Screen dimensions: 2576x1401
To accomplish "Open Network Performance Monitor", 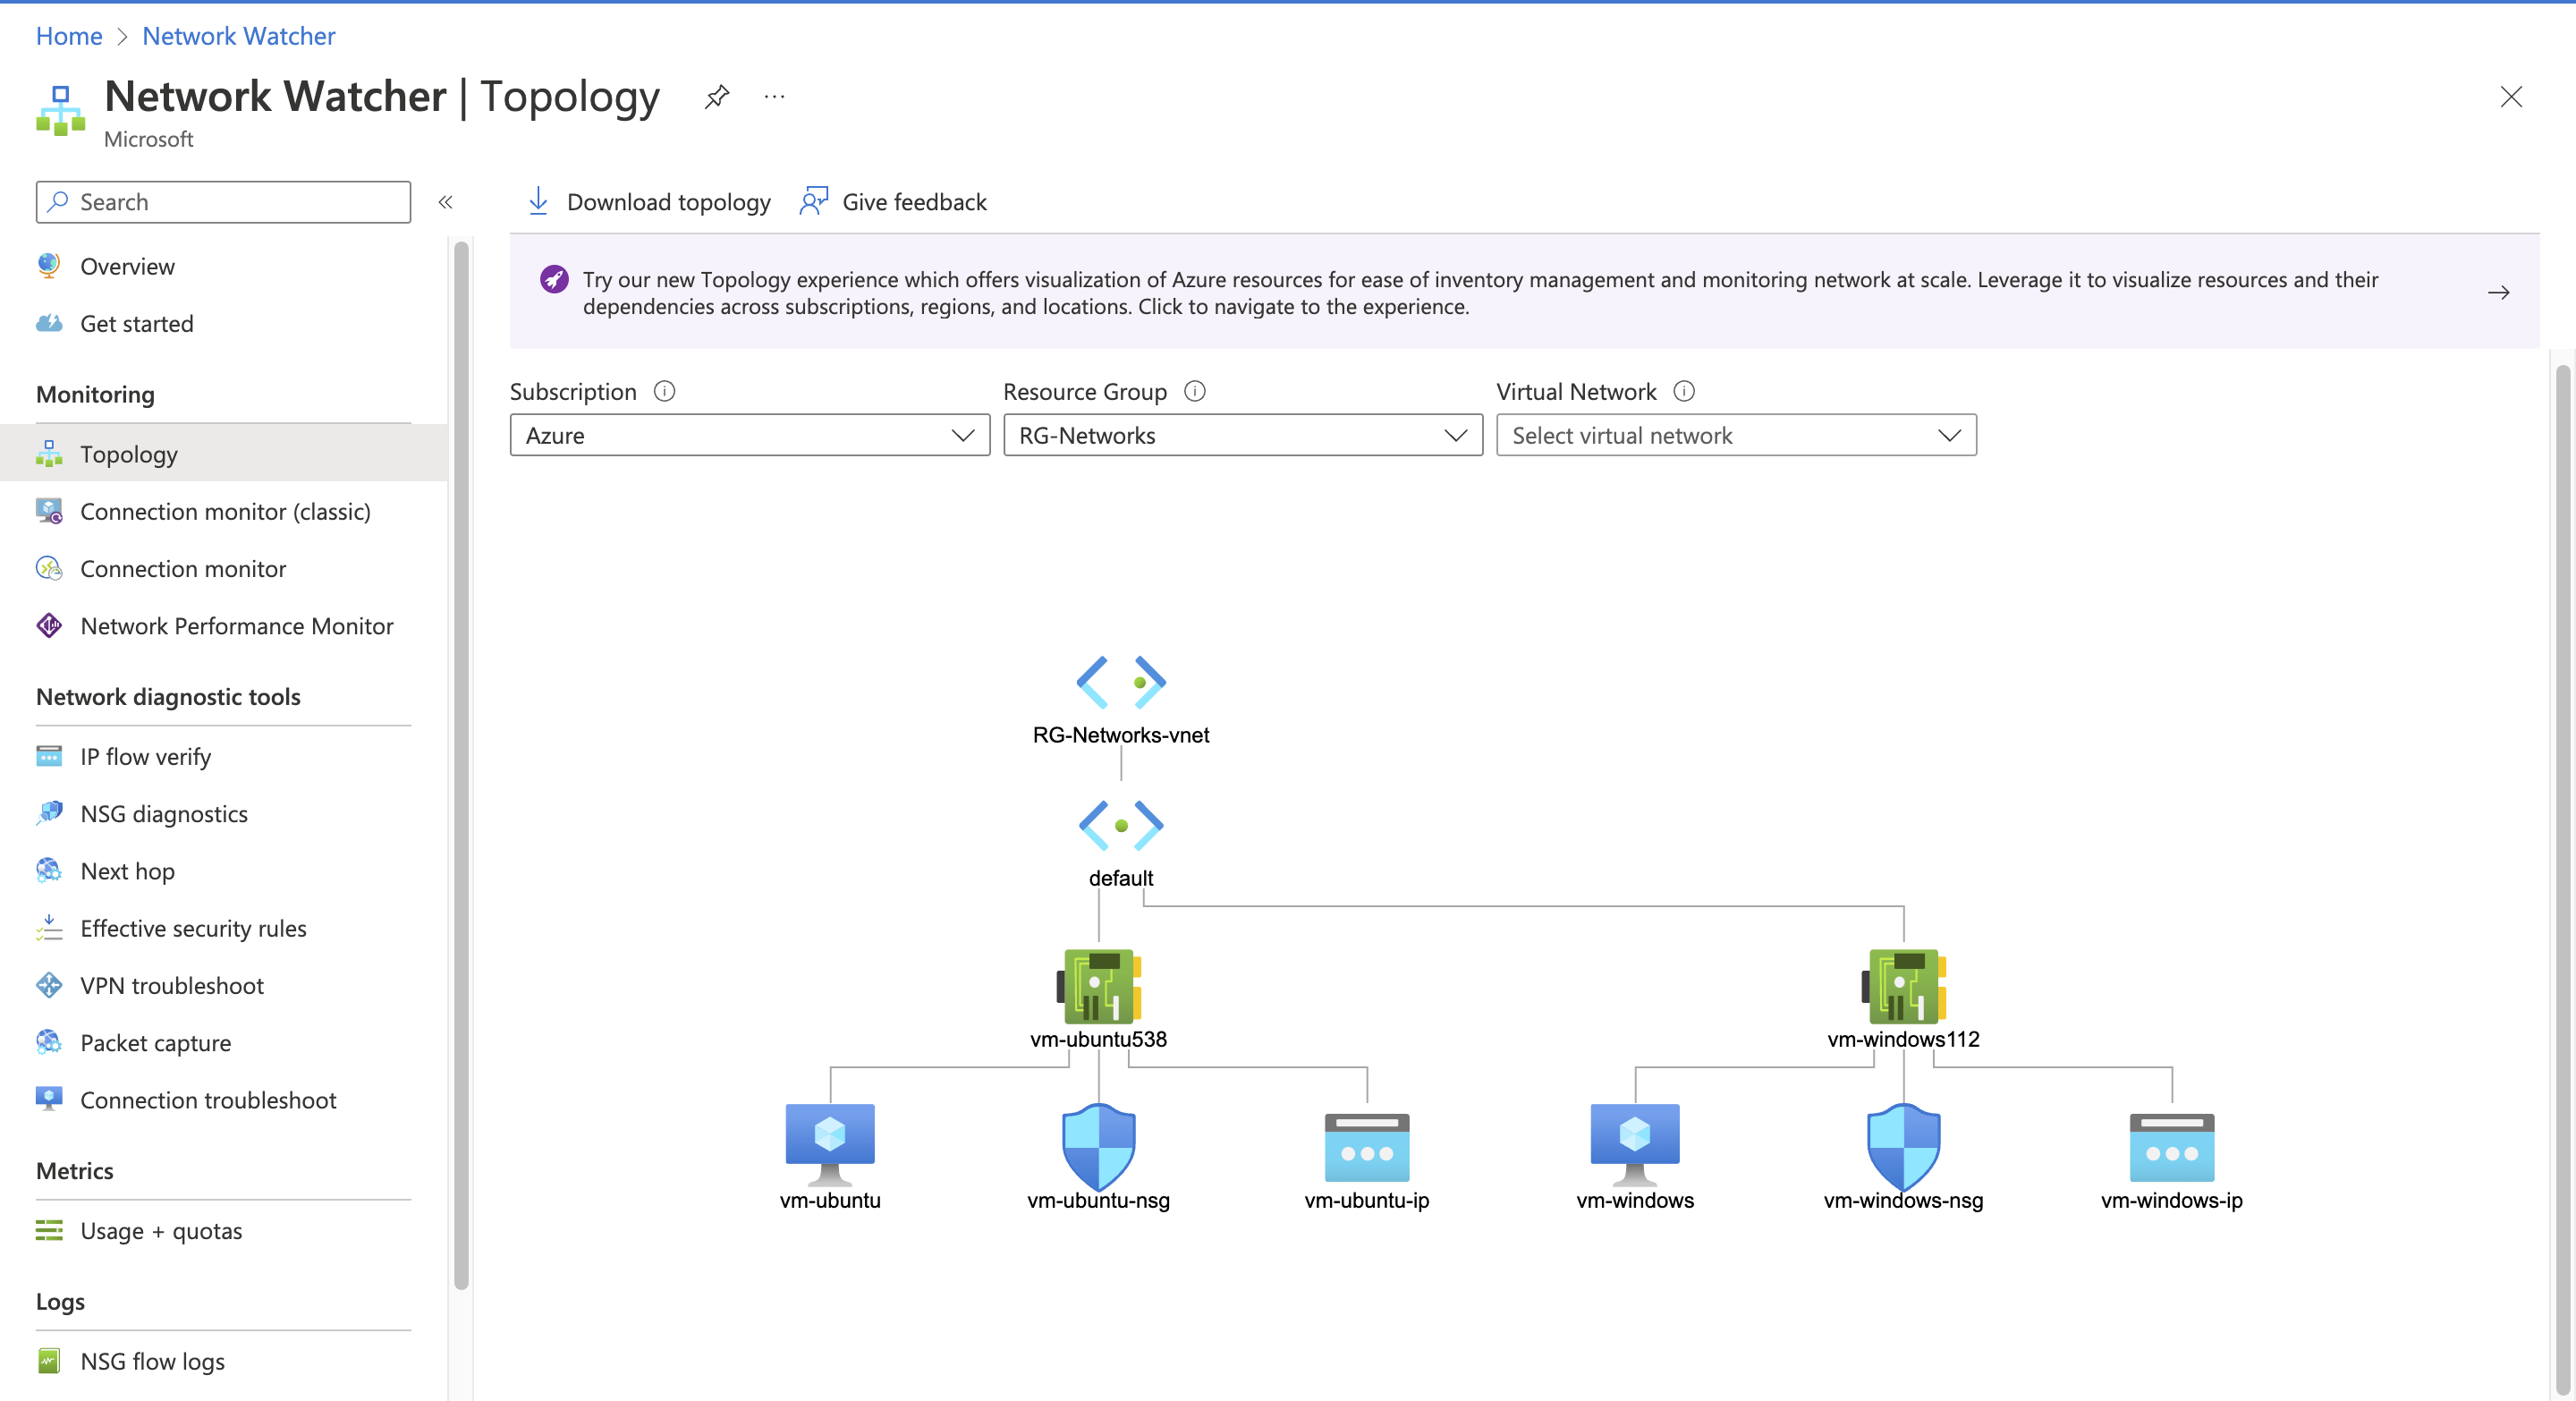I will click(x=224, y=626).
